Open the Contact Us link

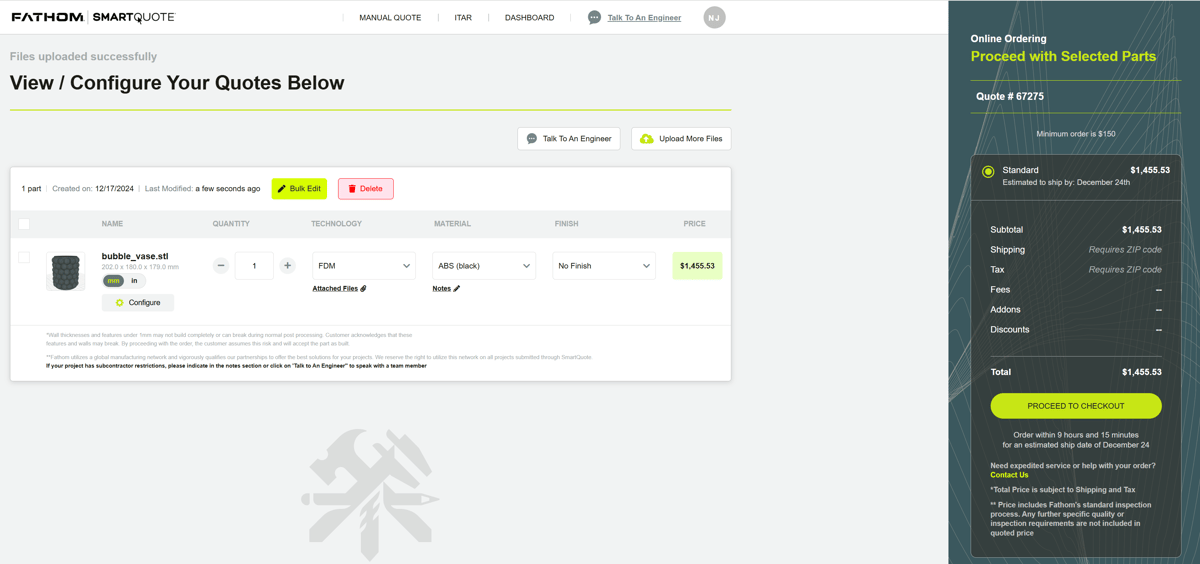1009,475
